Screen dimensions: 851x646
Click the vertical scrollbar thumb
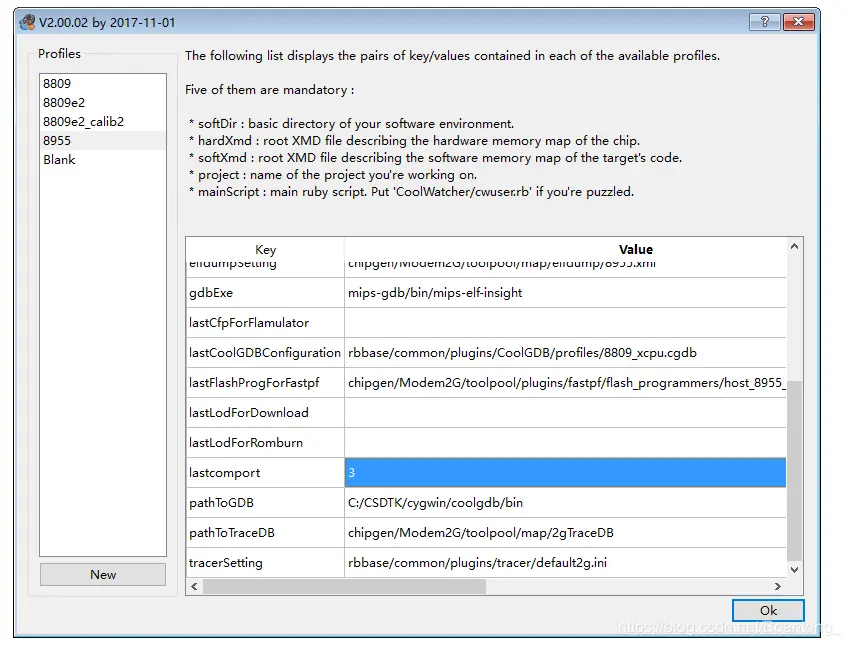(794, 470)
